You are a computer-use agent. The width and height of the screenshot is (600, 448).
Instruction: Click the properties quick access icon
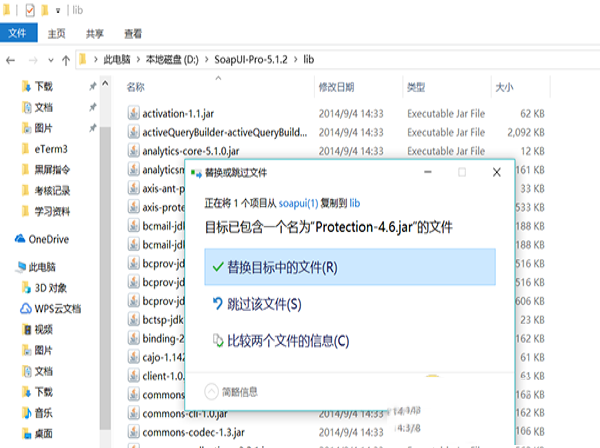(30, 10)
